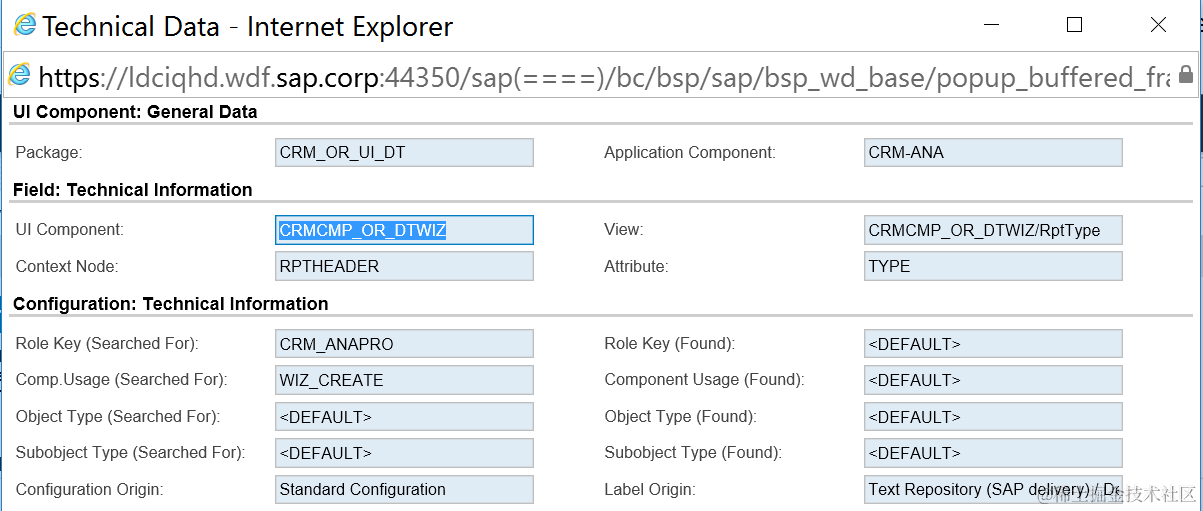Click the 'UI Component:' label
This screenshot has width=1203, height=511.
point(70,230)
